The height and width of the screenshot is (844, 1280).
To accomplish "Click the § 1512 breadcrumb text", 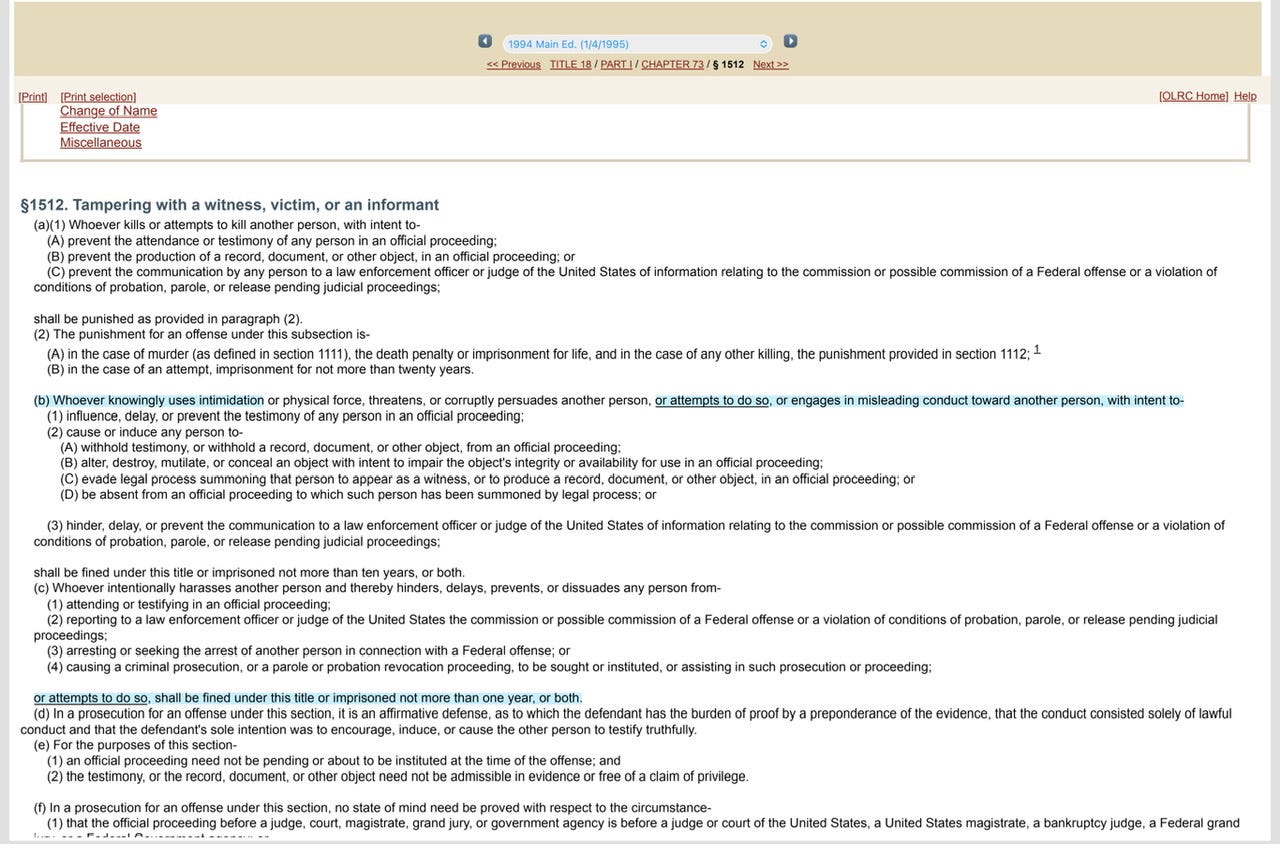I will click(728, 64).
